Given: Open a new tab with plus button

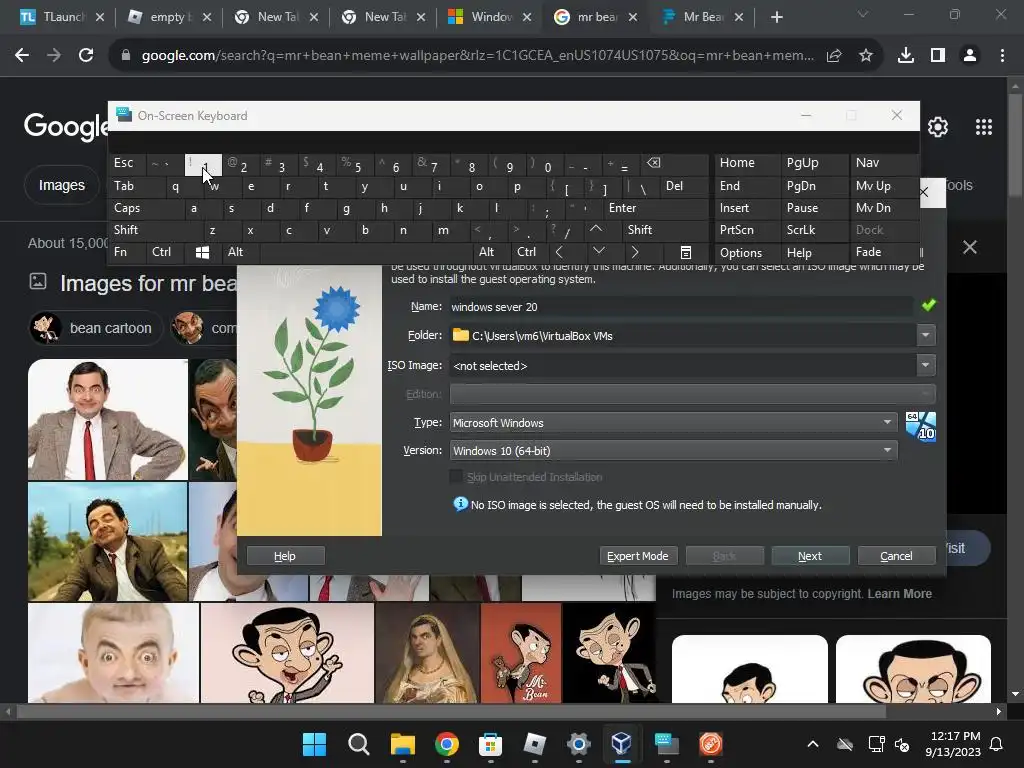Looking at the screenshot, I should tap(776, 17).
